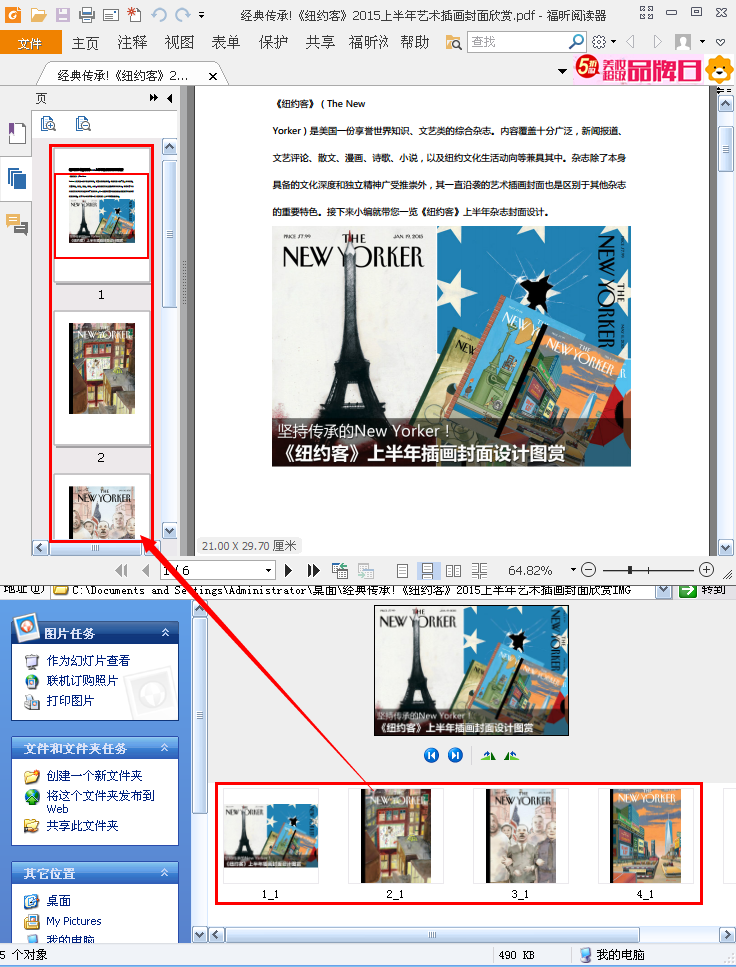
Task: Open the Explorer address bar dropdown
Action: point(664,591)
